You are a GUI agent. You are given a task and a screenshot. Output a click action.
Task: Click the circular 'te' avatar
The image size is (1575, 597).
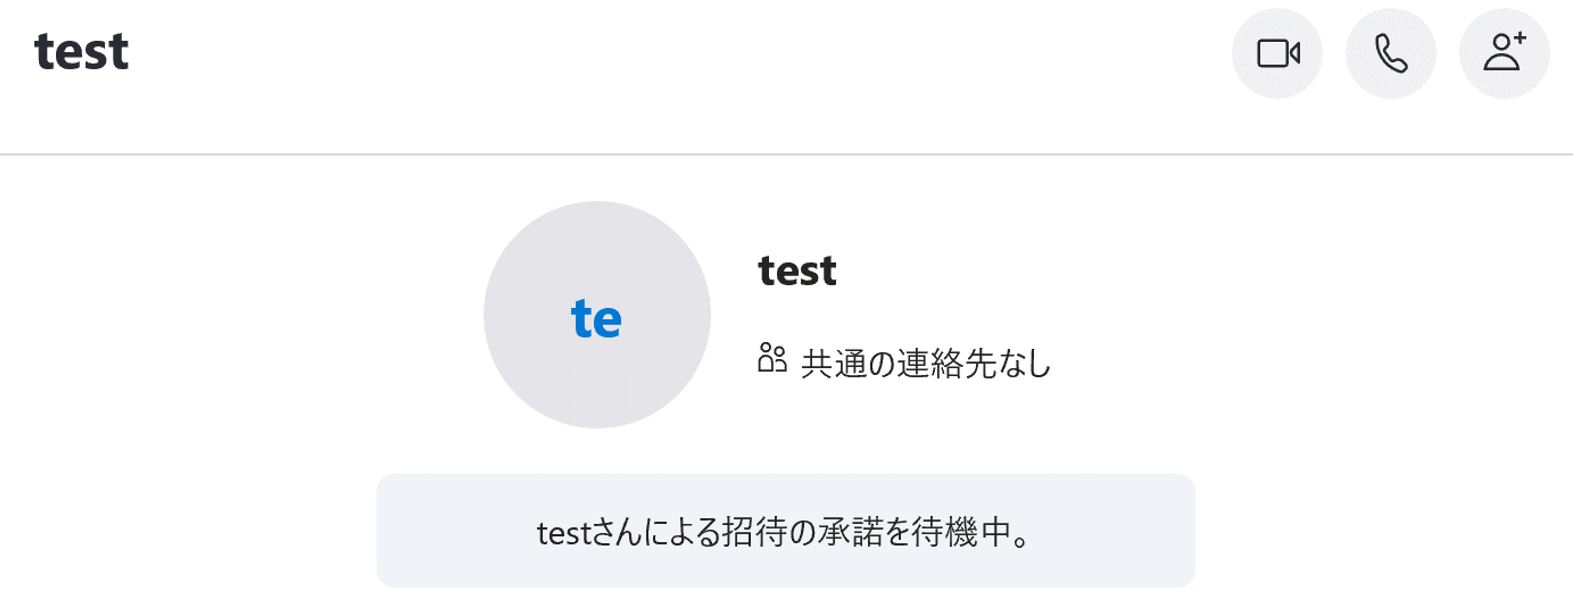coord(597,315)
